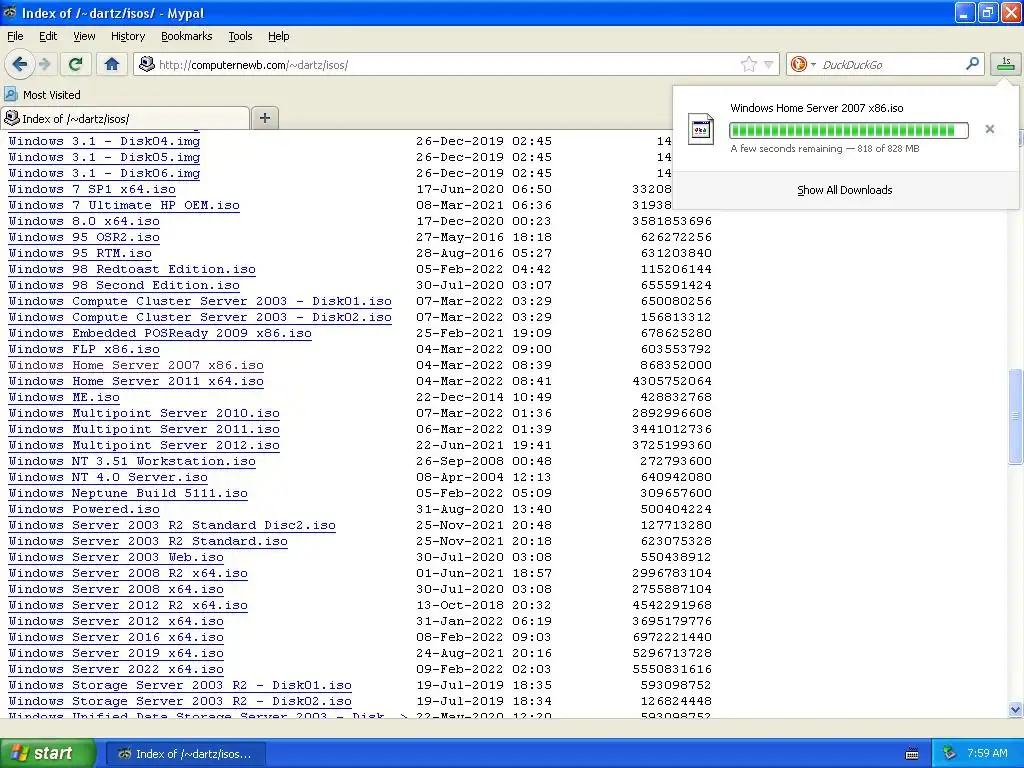1024x768 pixels.
Task: Open the Windows Start menu
Action: tap(48, 753)
